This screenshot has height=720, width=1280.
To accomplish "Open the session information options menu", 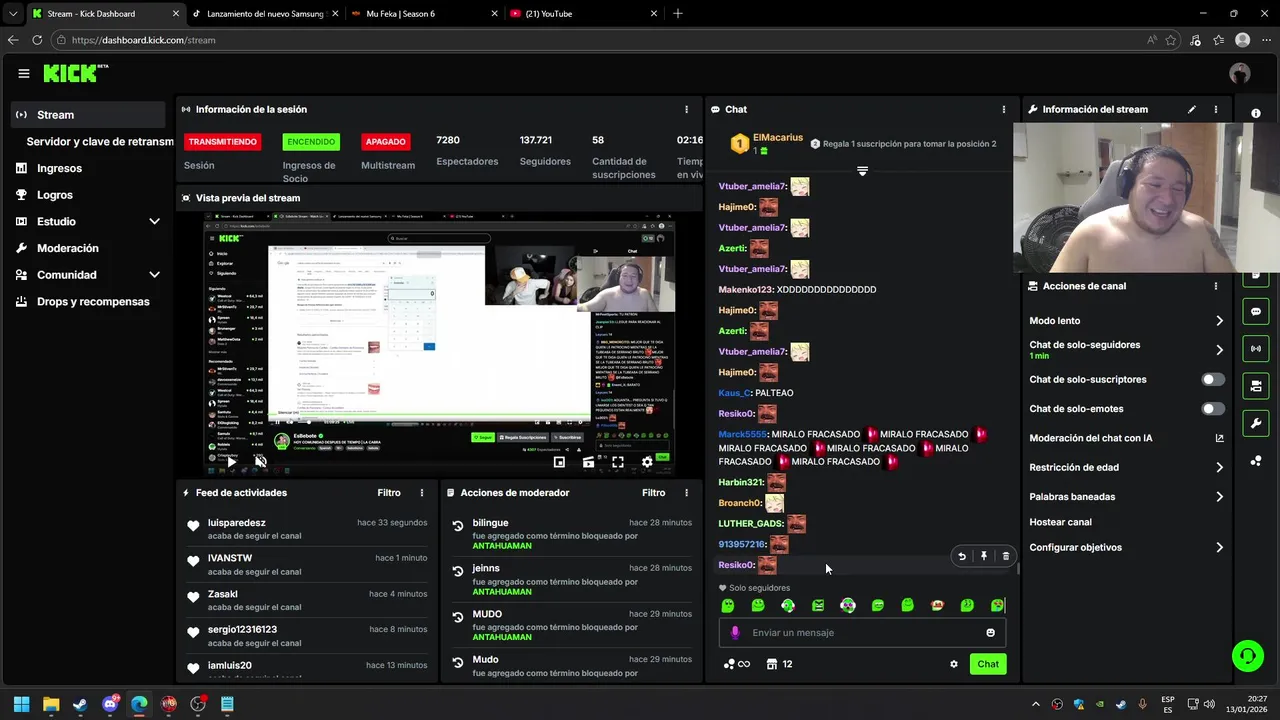I will click(x=686, y=109).
